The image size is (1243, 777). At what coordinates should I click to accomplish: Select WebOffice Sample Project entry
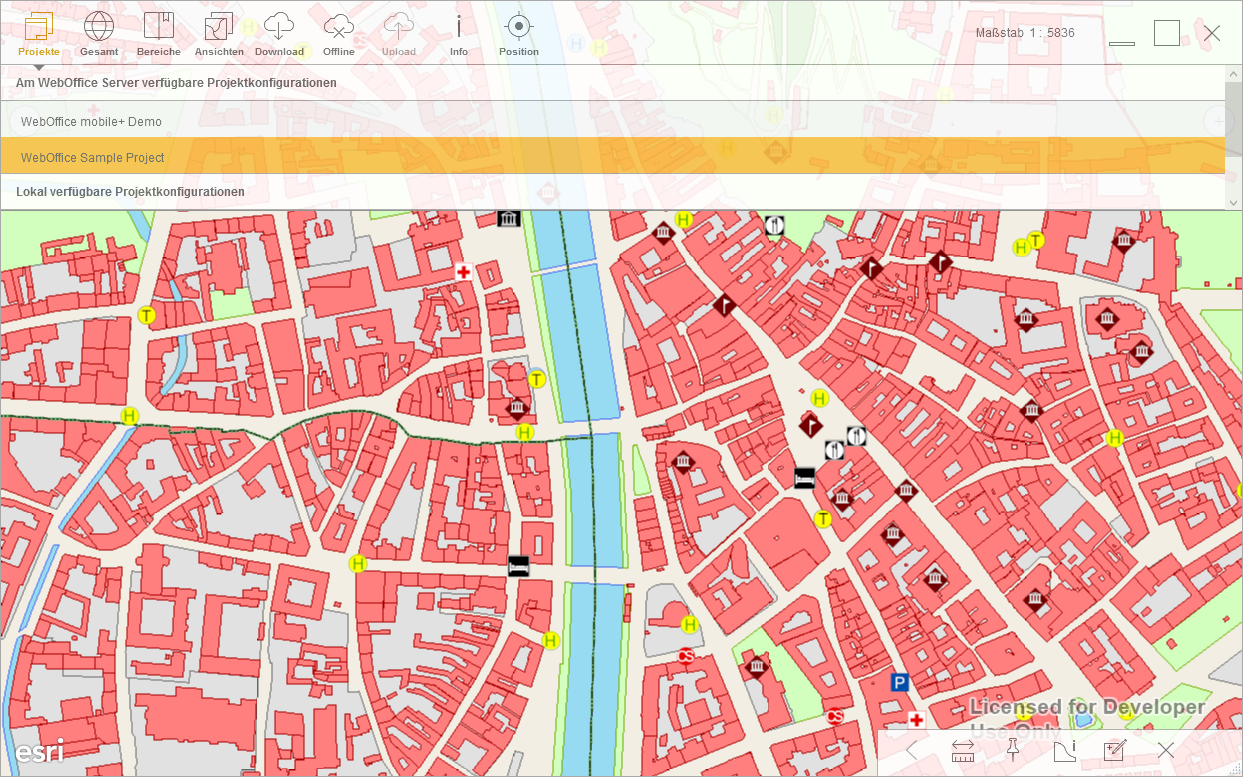(613, 157)
